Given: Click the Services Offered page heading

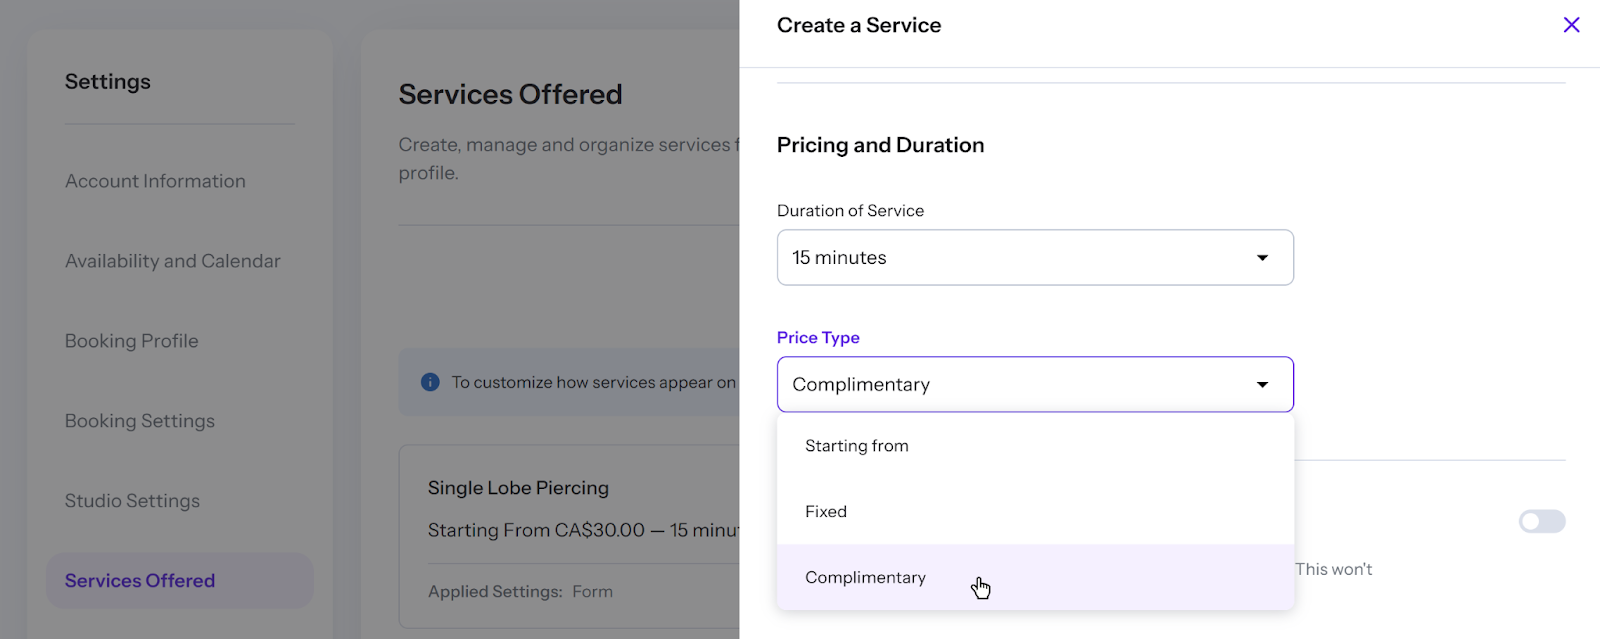Looking at the screenshot, I should [x=510, y=94].
